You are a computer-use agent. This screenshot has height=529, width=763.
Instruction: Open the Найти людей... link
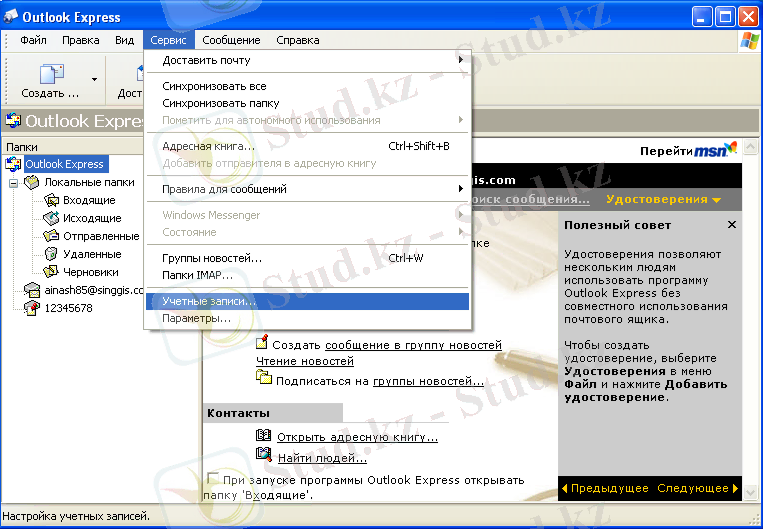(x=322, y=458)
